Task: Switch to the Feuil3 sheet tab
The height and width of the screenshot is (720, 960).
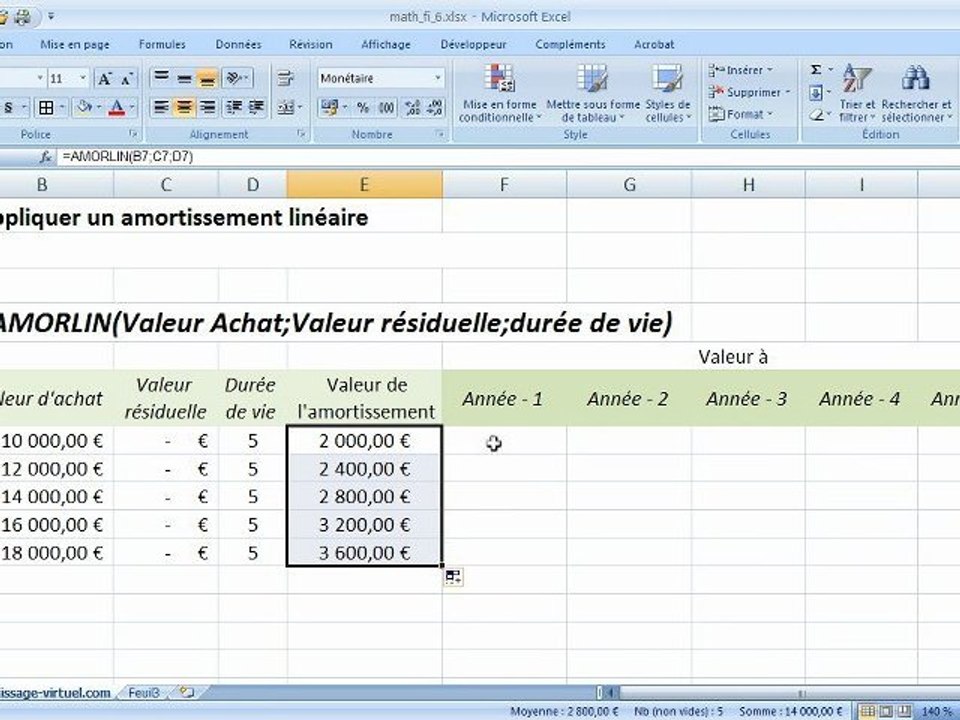Action: pyautogui.click(x=144, y=693)
